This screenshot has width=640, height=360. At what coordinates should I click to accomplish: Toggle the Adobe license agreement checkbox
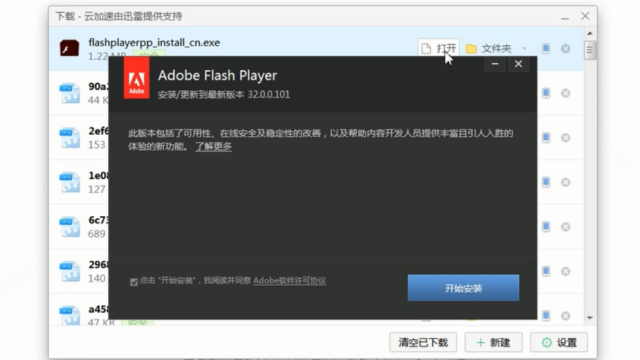134,282
